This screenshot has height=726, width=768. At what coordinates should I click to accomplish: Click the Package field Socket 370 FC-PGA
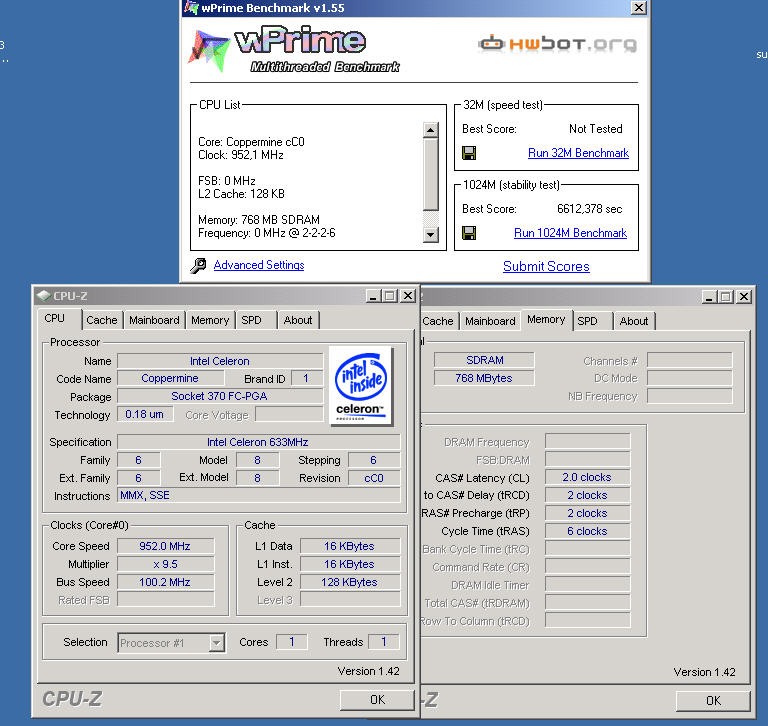220,396
